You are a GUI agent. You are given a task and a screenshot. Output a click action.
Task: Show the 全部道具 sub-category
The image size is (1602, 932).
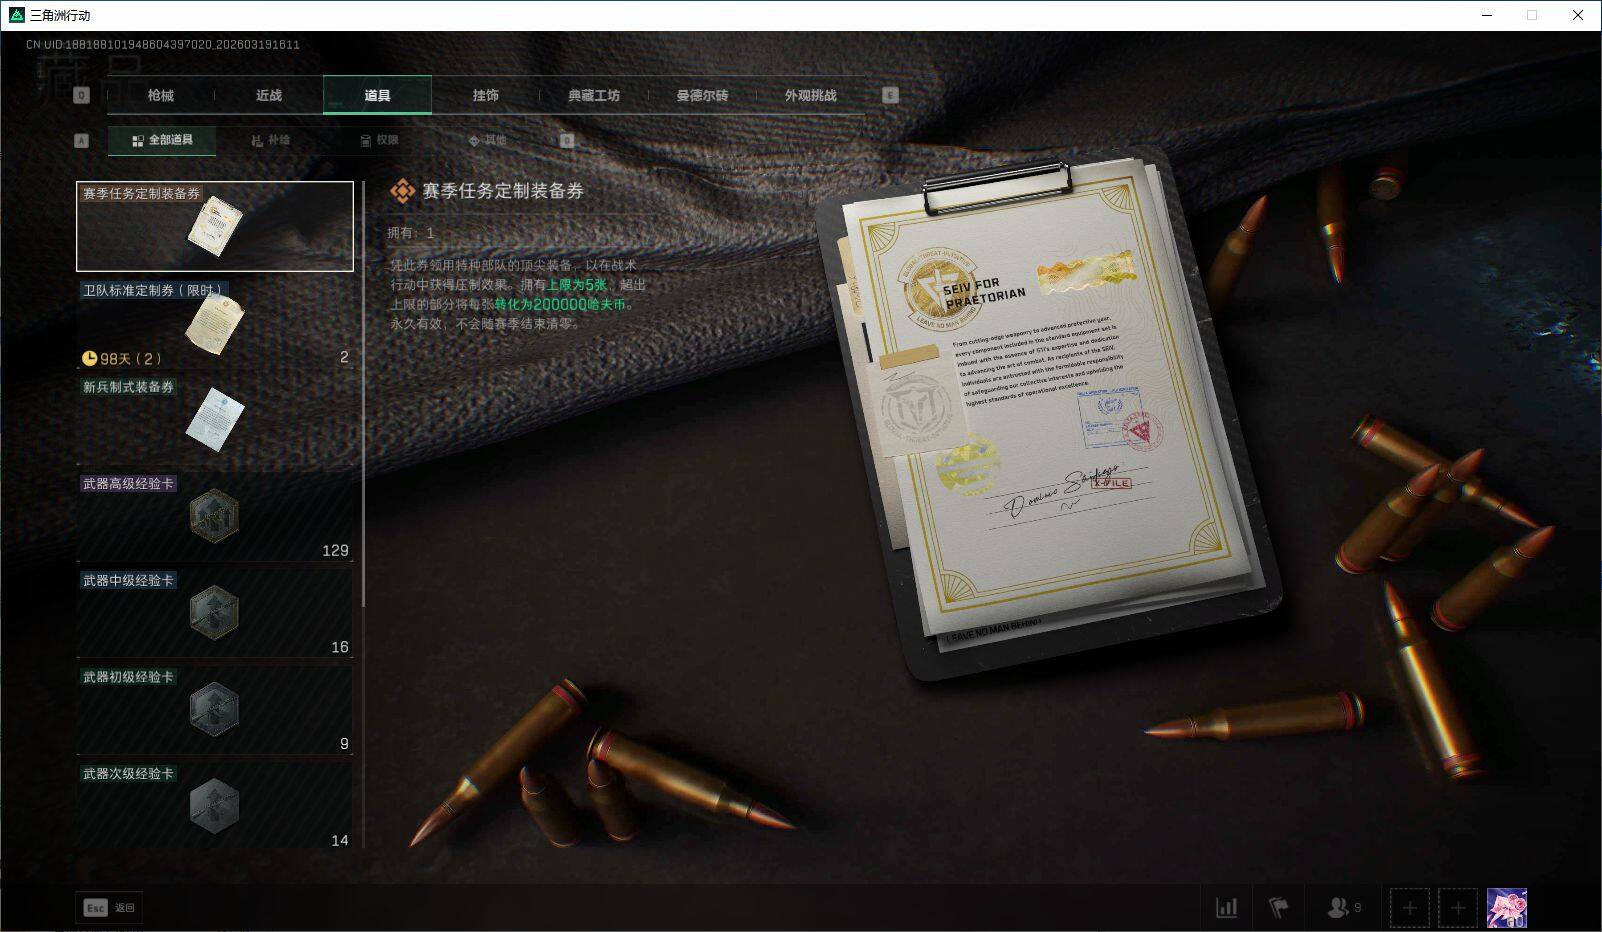[162, 140]
